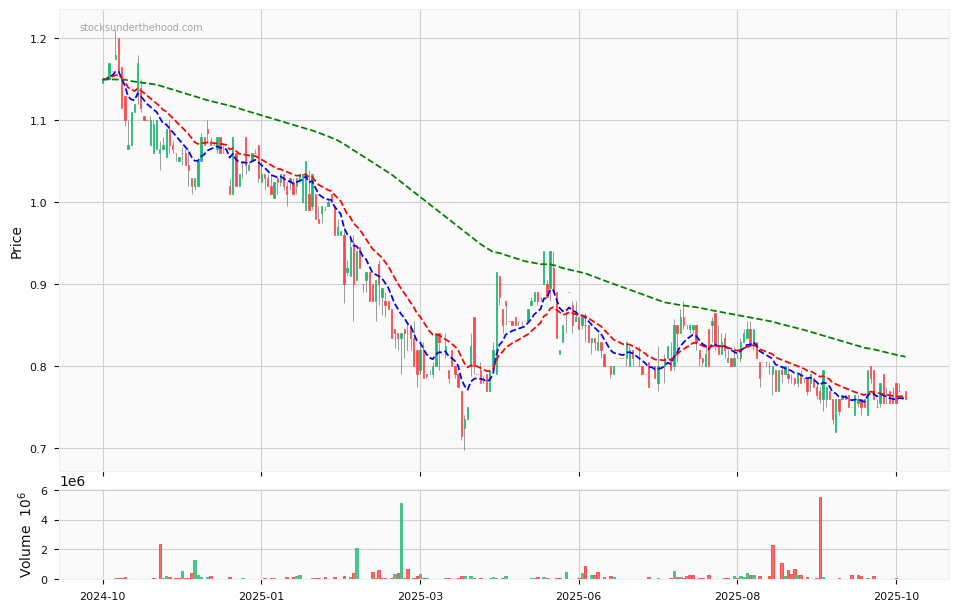Select the 1.0 price tick label

39,203
